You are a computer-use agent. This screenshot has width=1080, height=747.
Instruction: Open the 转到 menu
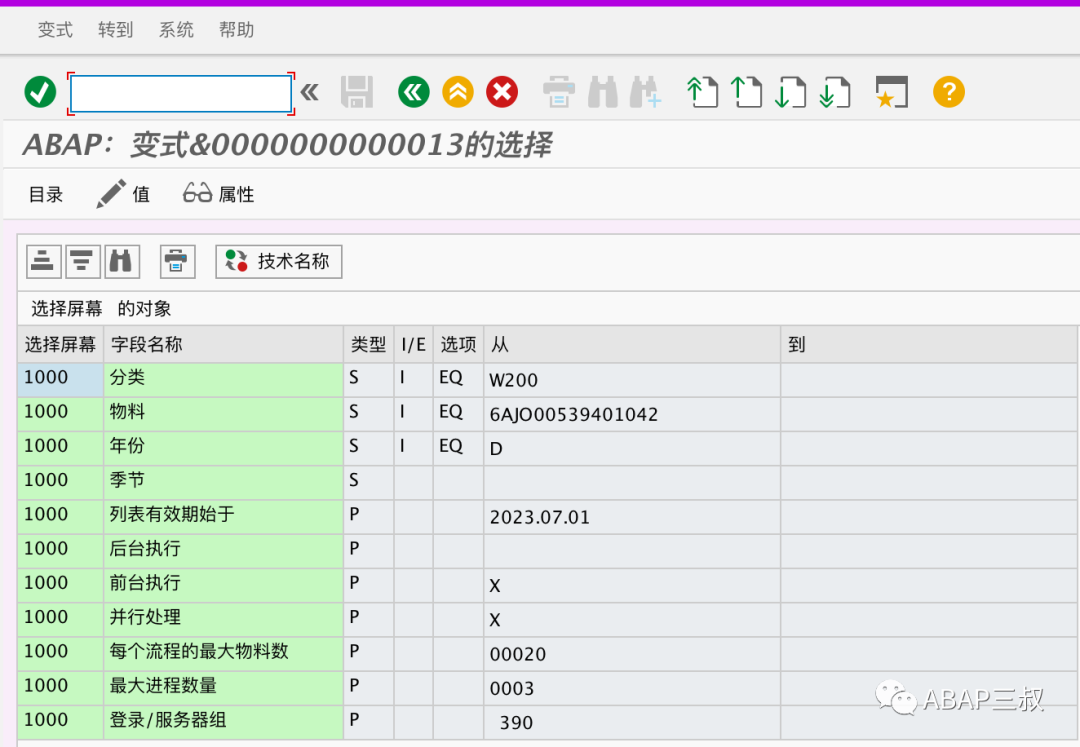point(116,30)
